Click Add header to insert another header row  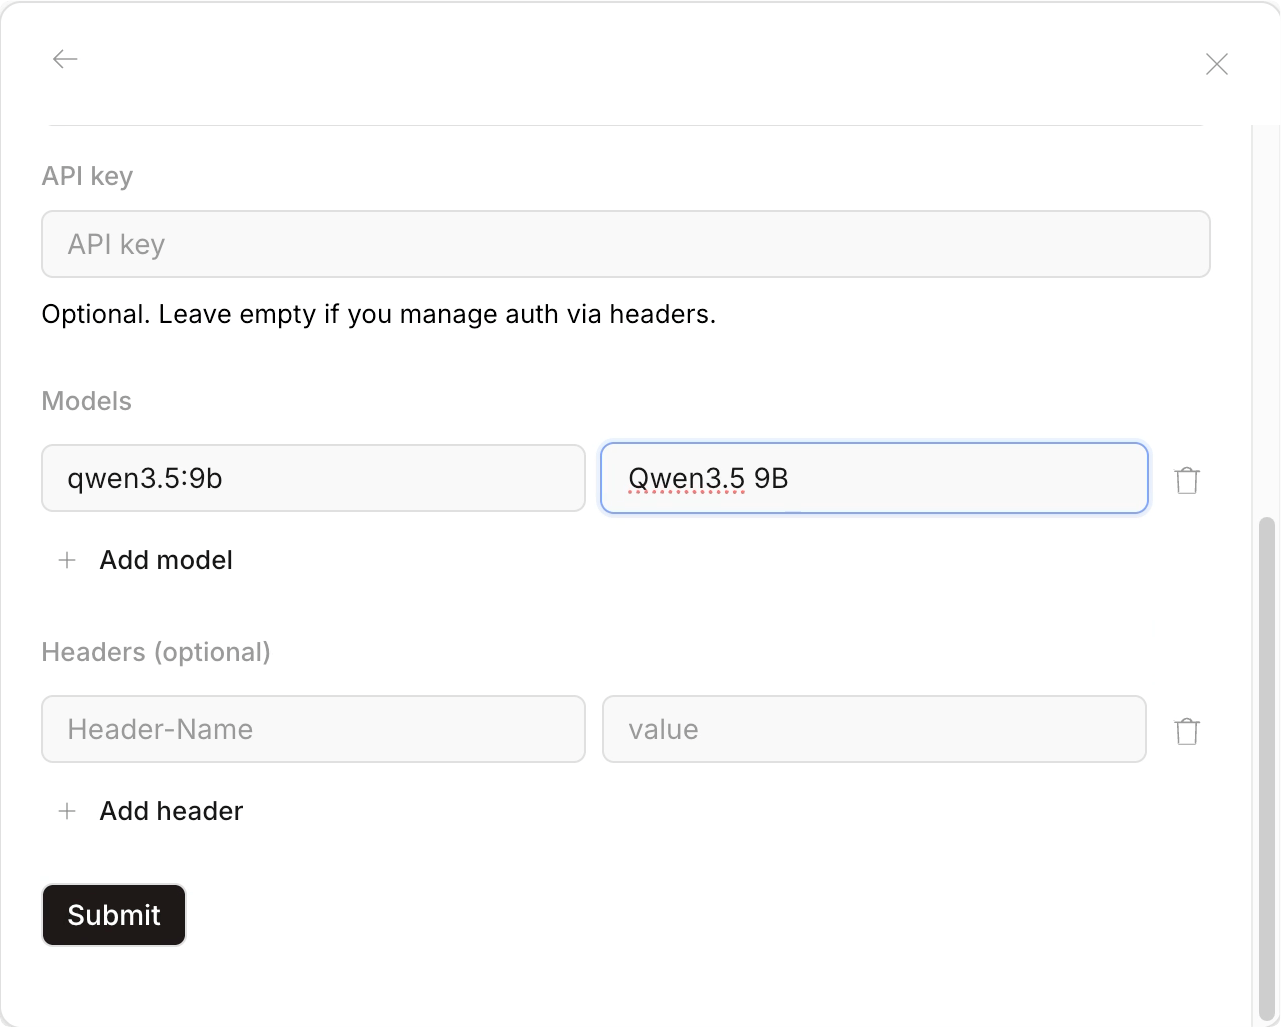(170, 811)
